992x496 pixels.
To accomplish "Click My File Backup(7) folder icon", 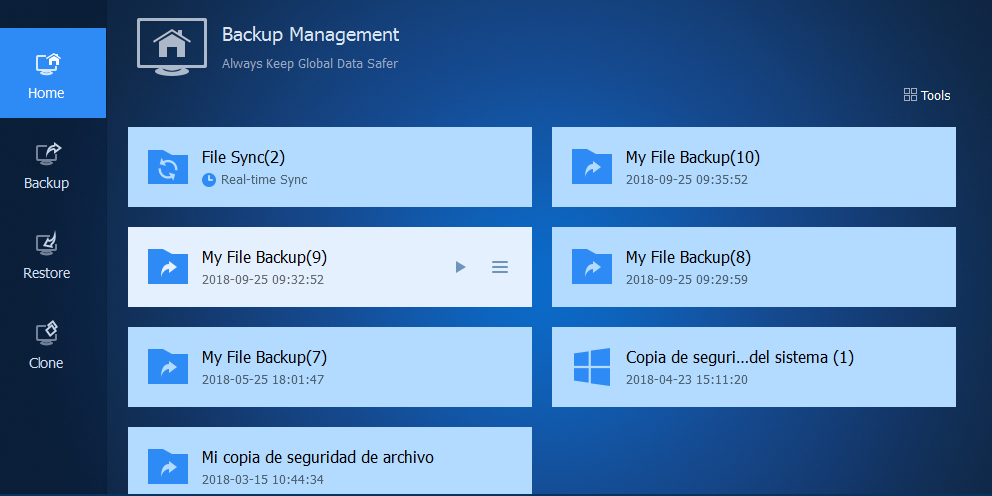I will point(168,367).
